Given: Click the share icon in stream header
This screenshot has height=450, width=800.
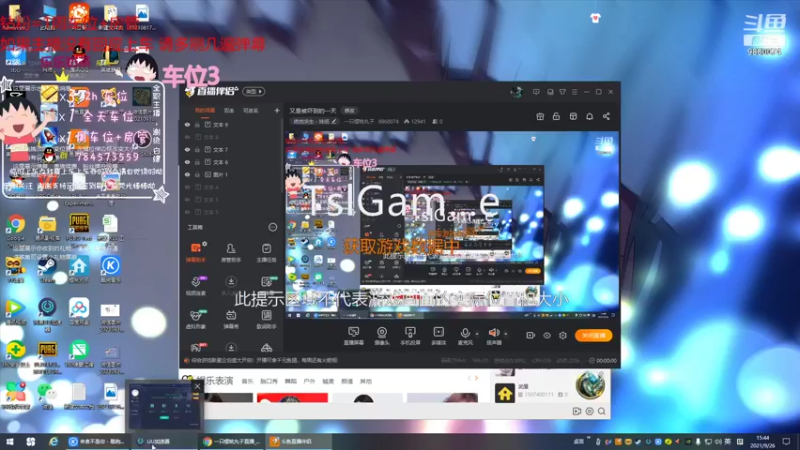Looking at the screenshot, I should tap(606, 116).
